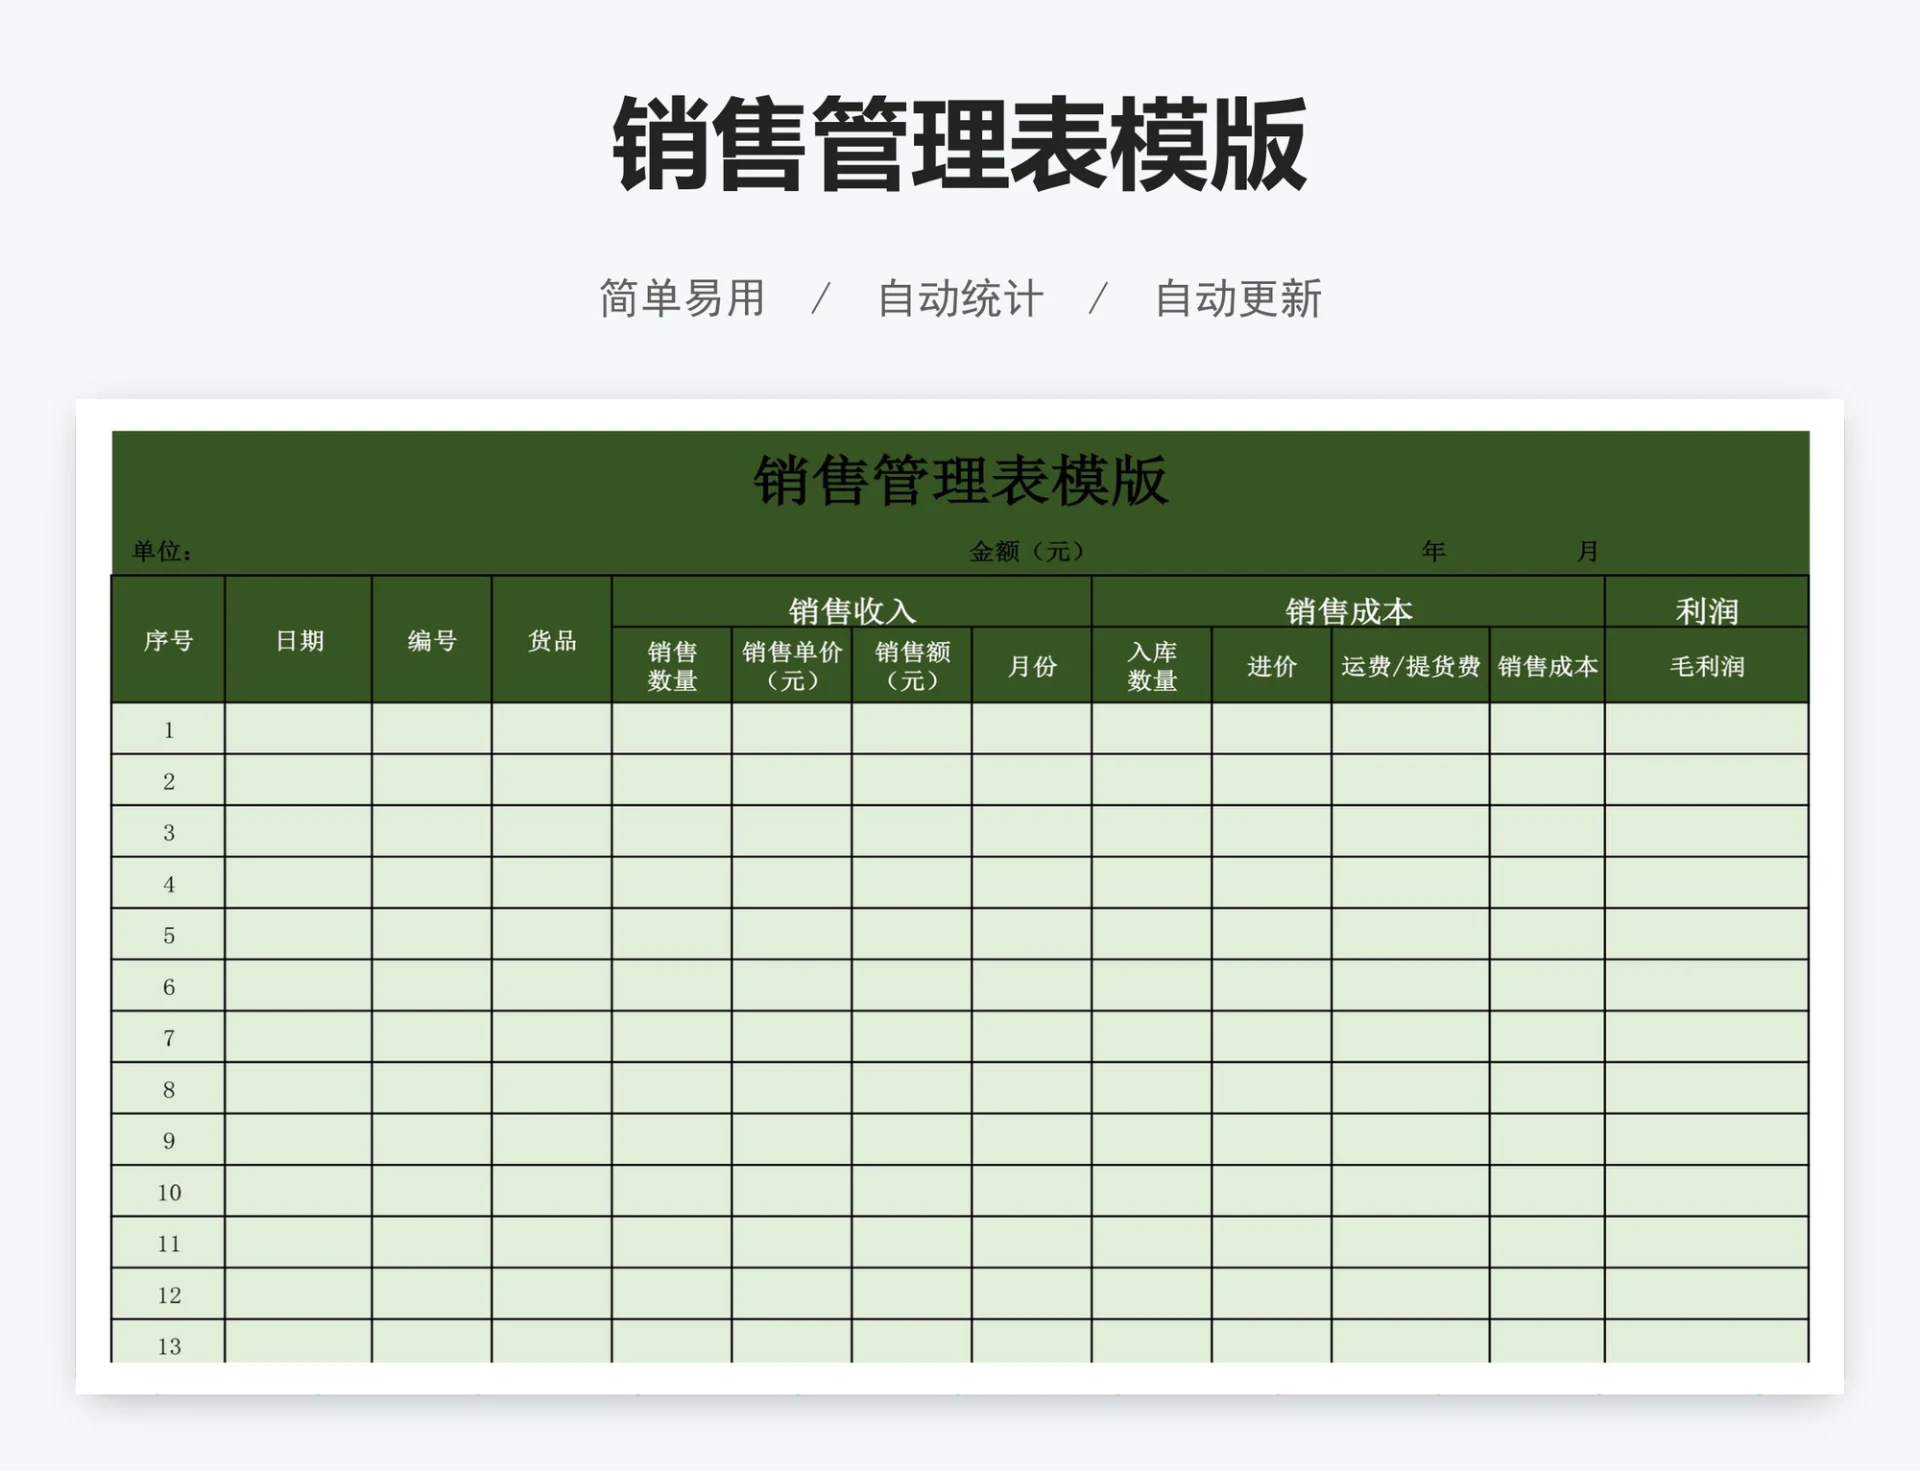Viewport: 1920px width, 1471px height.
Task: Click the 入库数量 sub-header
Action: (1152, 665)
